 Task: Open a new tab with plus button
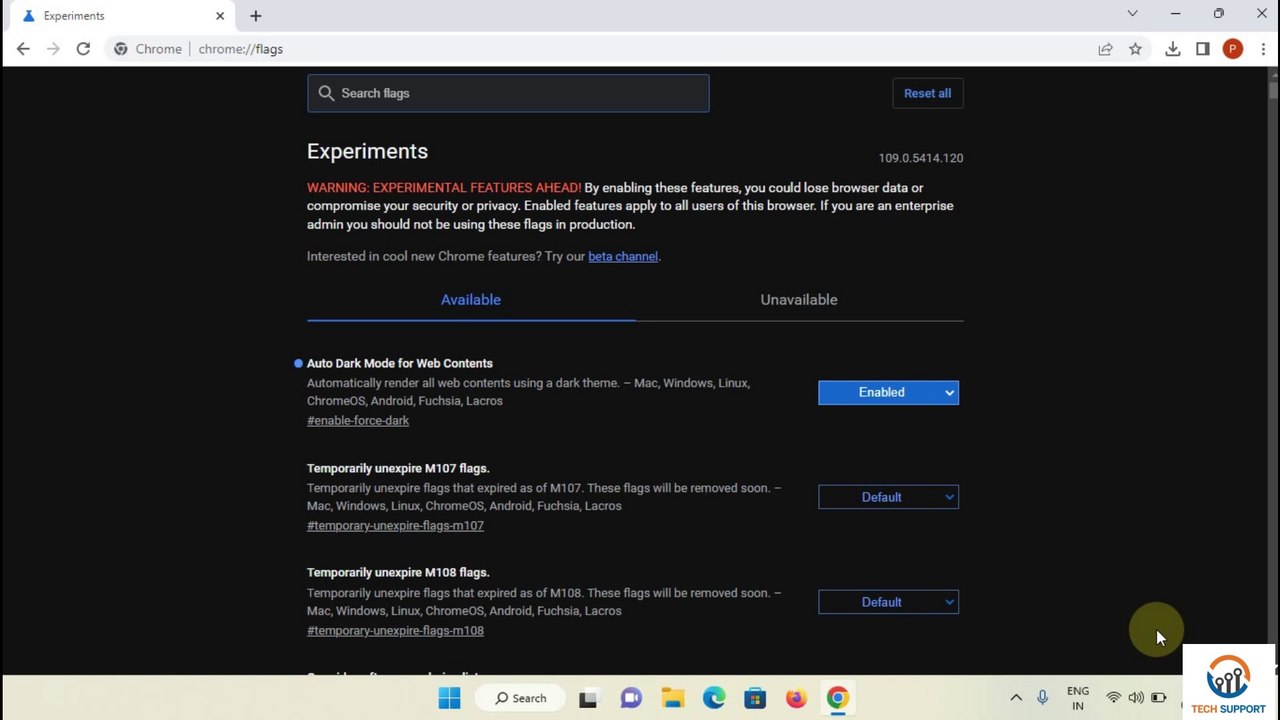point(256,16)
